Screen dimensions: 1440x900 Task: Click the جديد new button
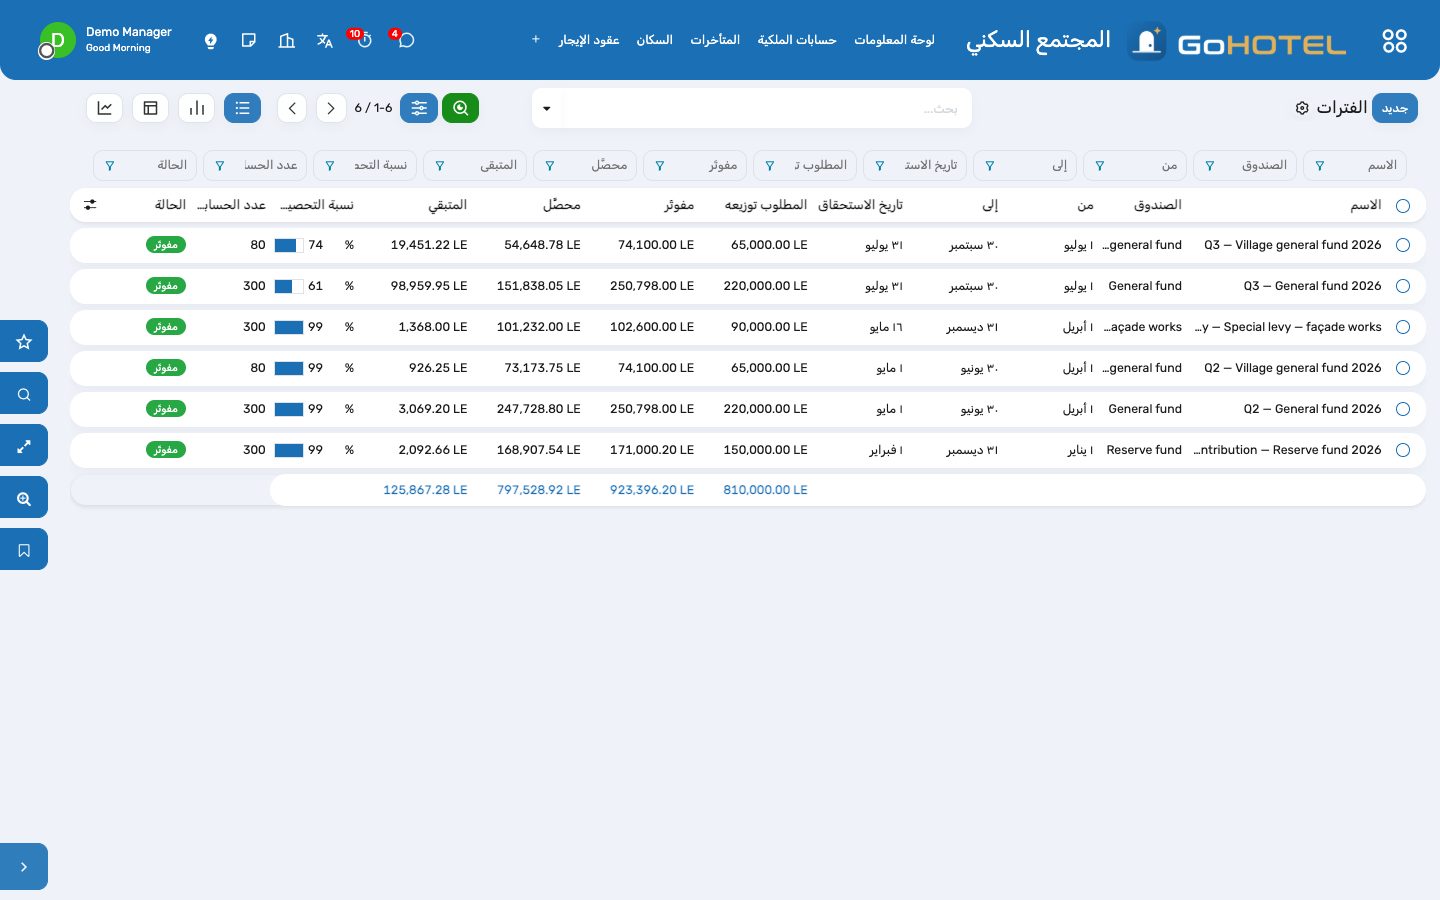tap(1395, 108)
